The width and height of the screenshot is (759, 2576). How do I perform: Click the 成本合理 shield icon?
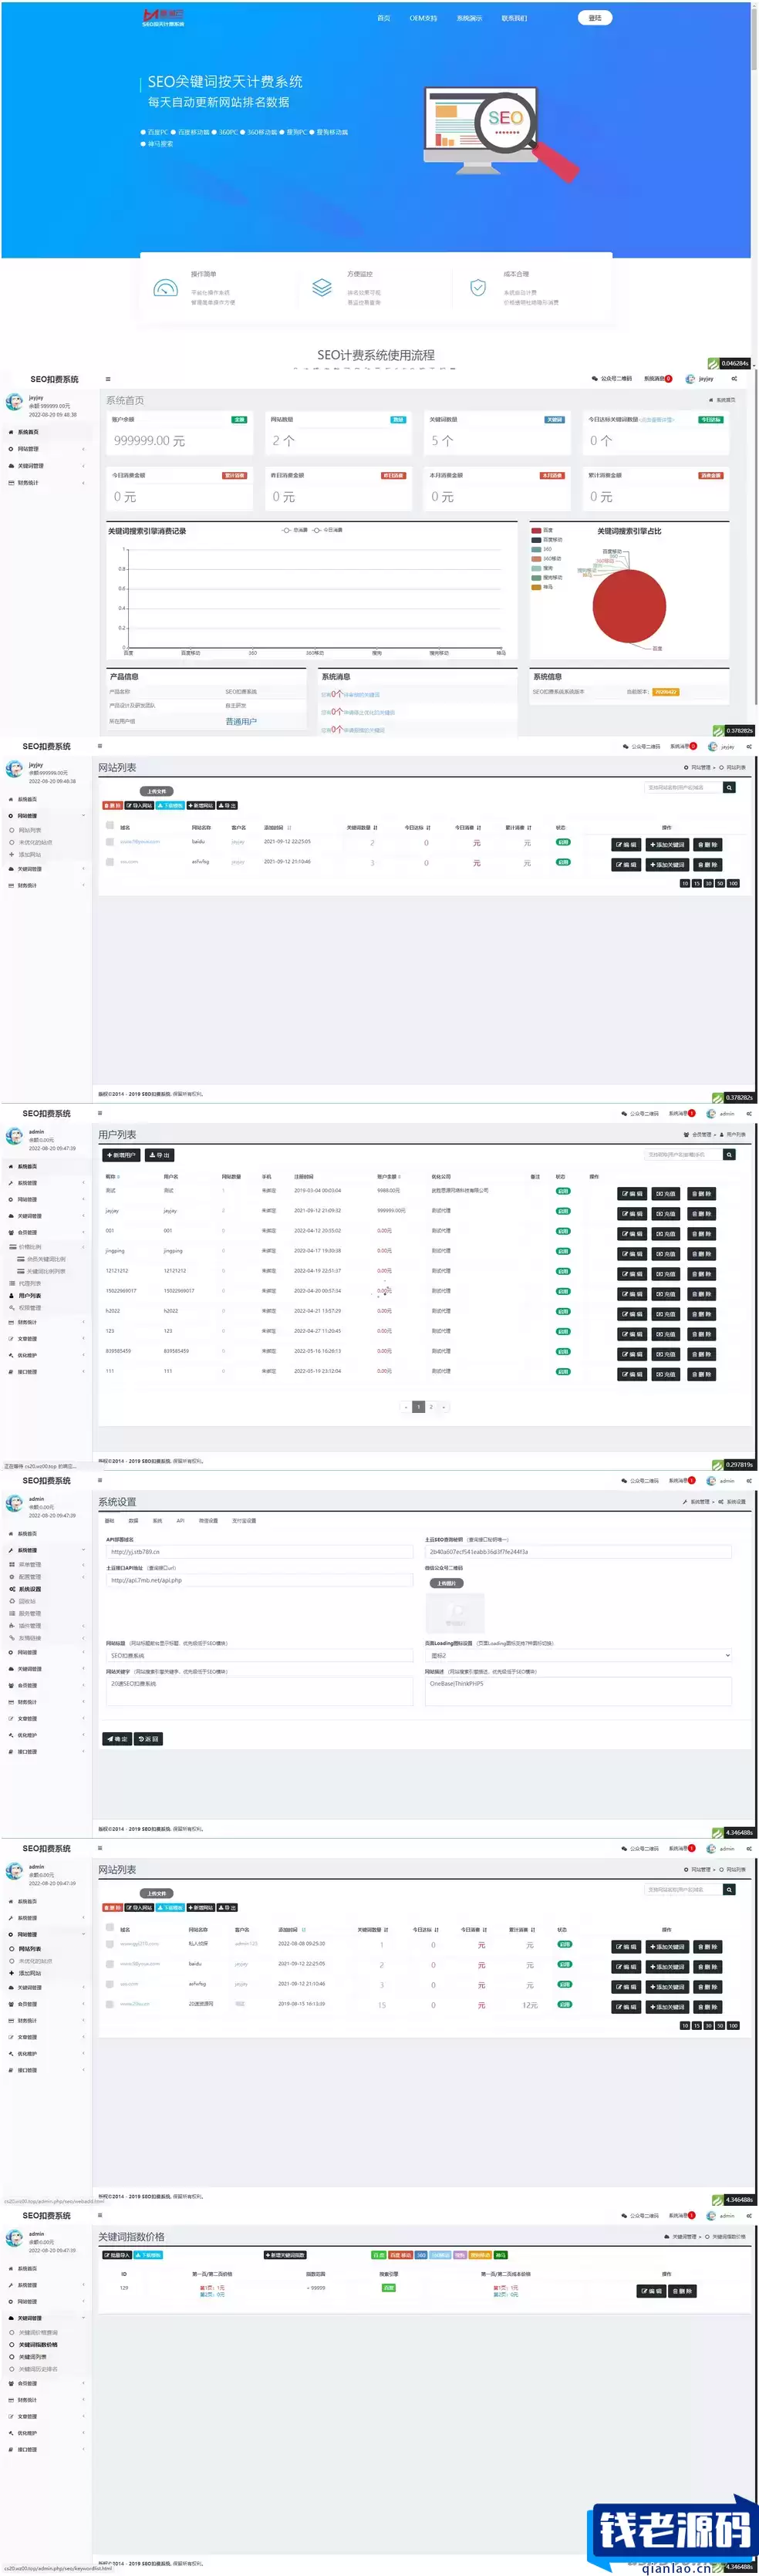(478, 288)
